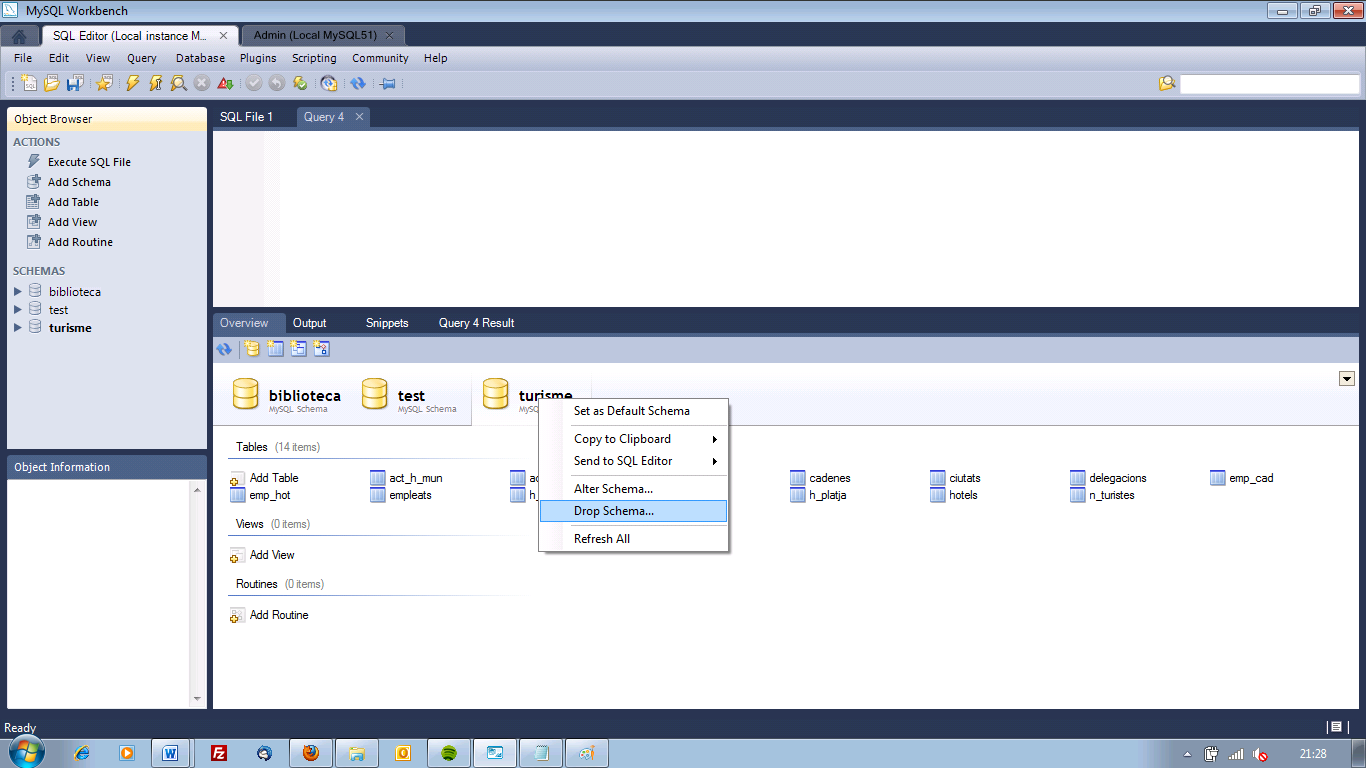Click the pin icon in the main toolbar

(x=388, y=84)
